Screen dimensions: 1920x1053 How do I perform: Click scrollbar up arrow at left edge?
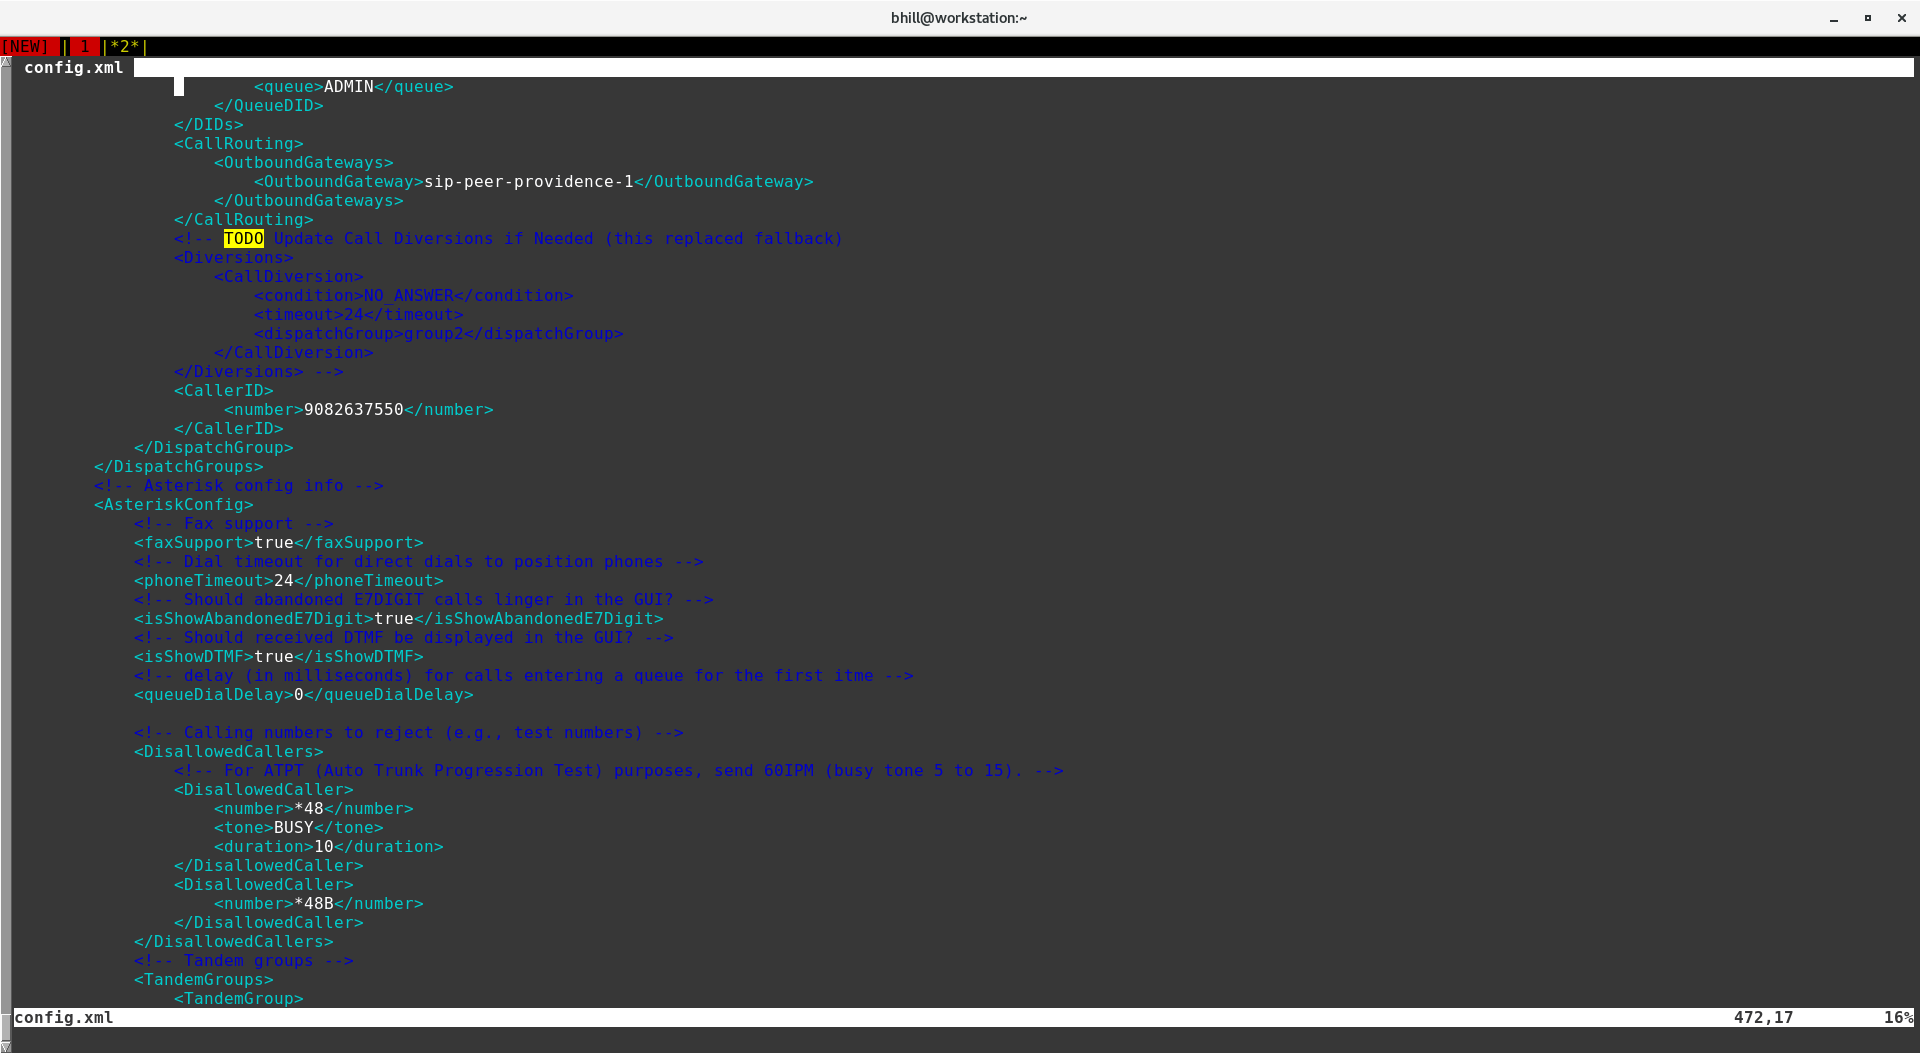tap(6, 62)
